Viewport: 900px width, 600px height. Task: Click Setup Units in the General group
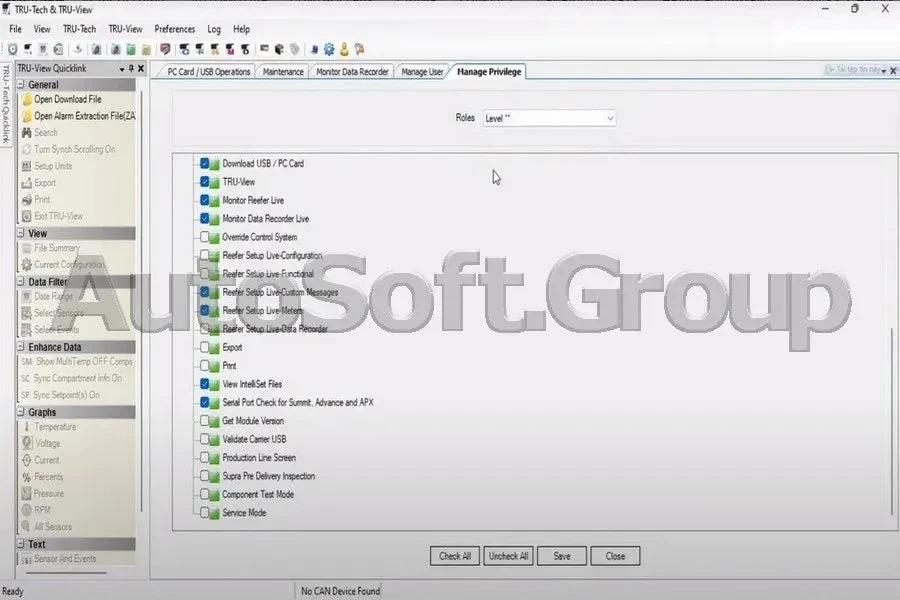pyautogui.click(x=46, y=166)
